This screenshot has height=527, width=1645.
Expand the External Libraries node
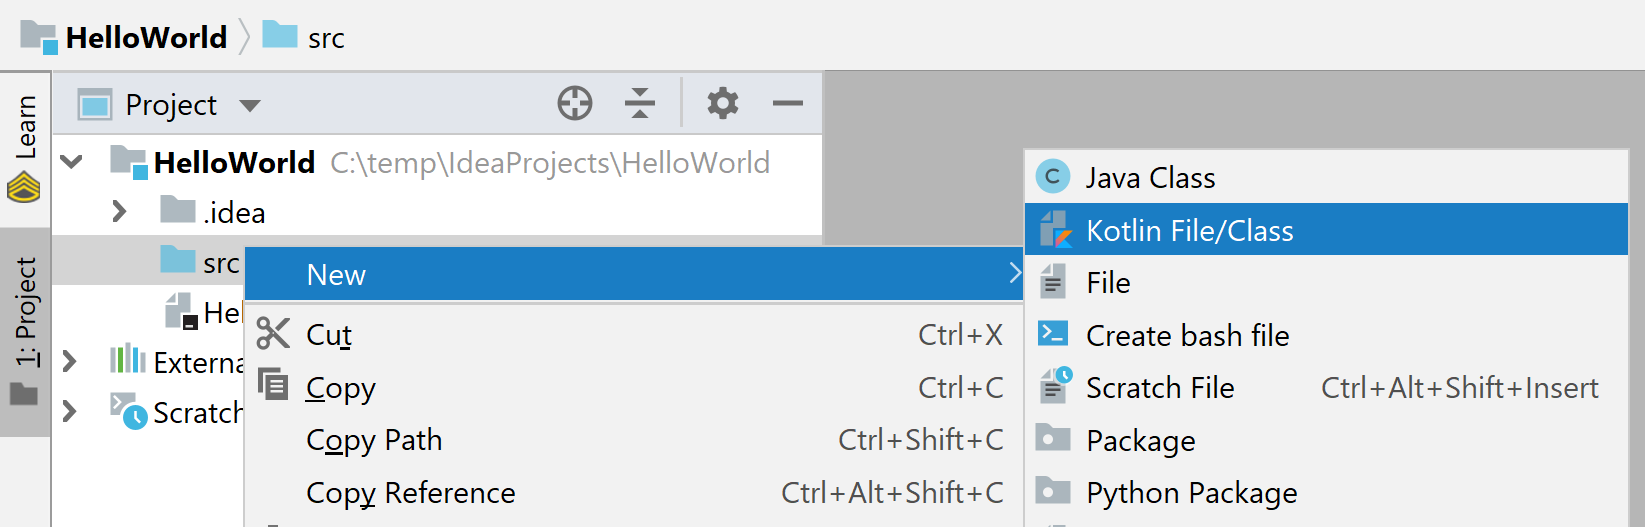(x=69, y=361)
